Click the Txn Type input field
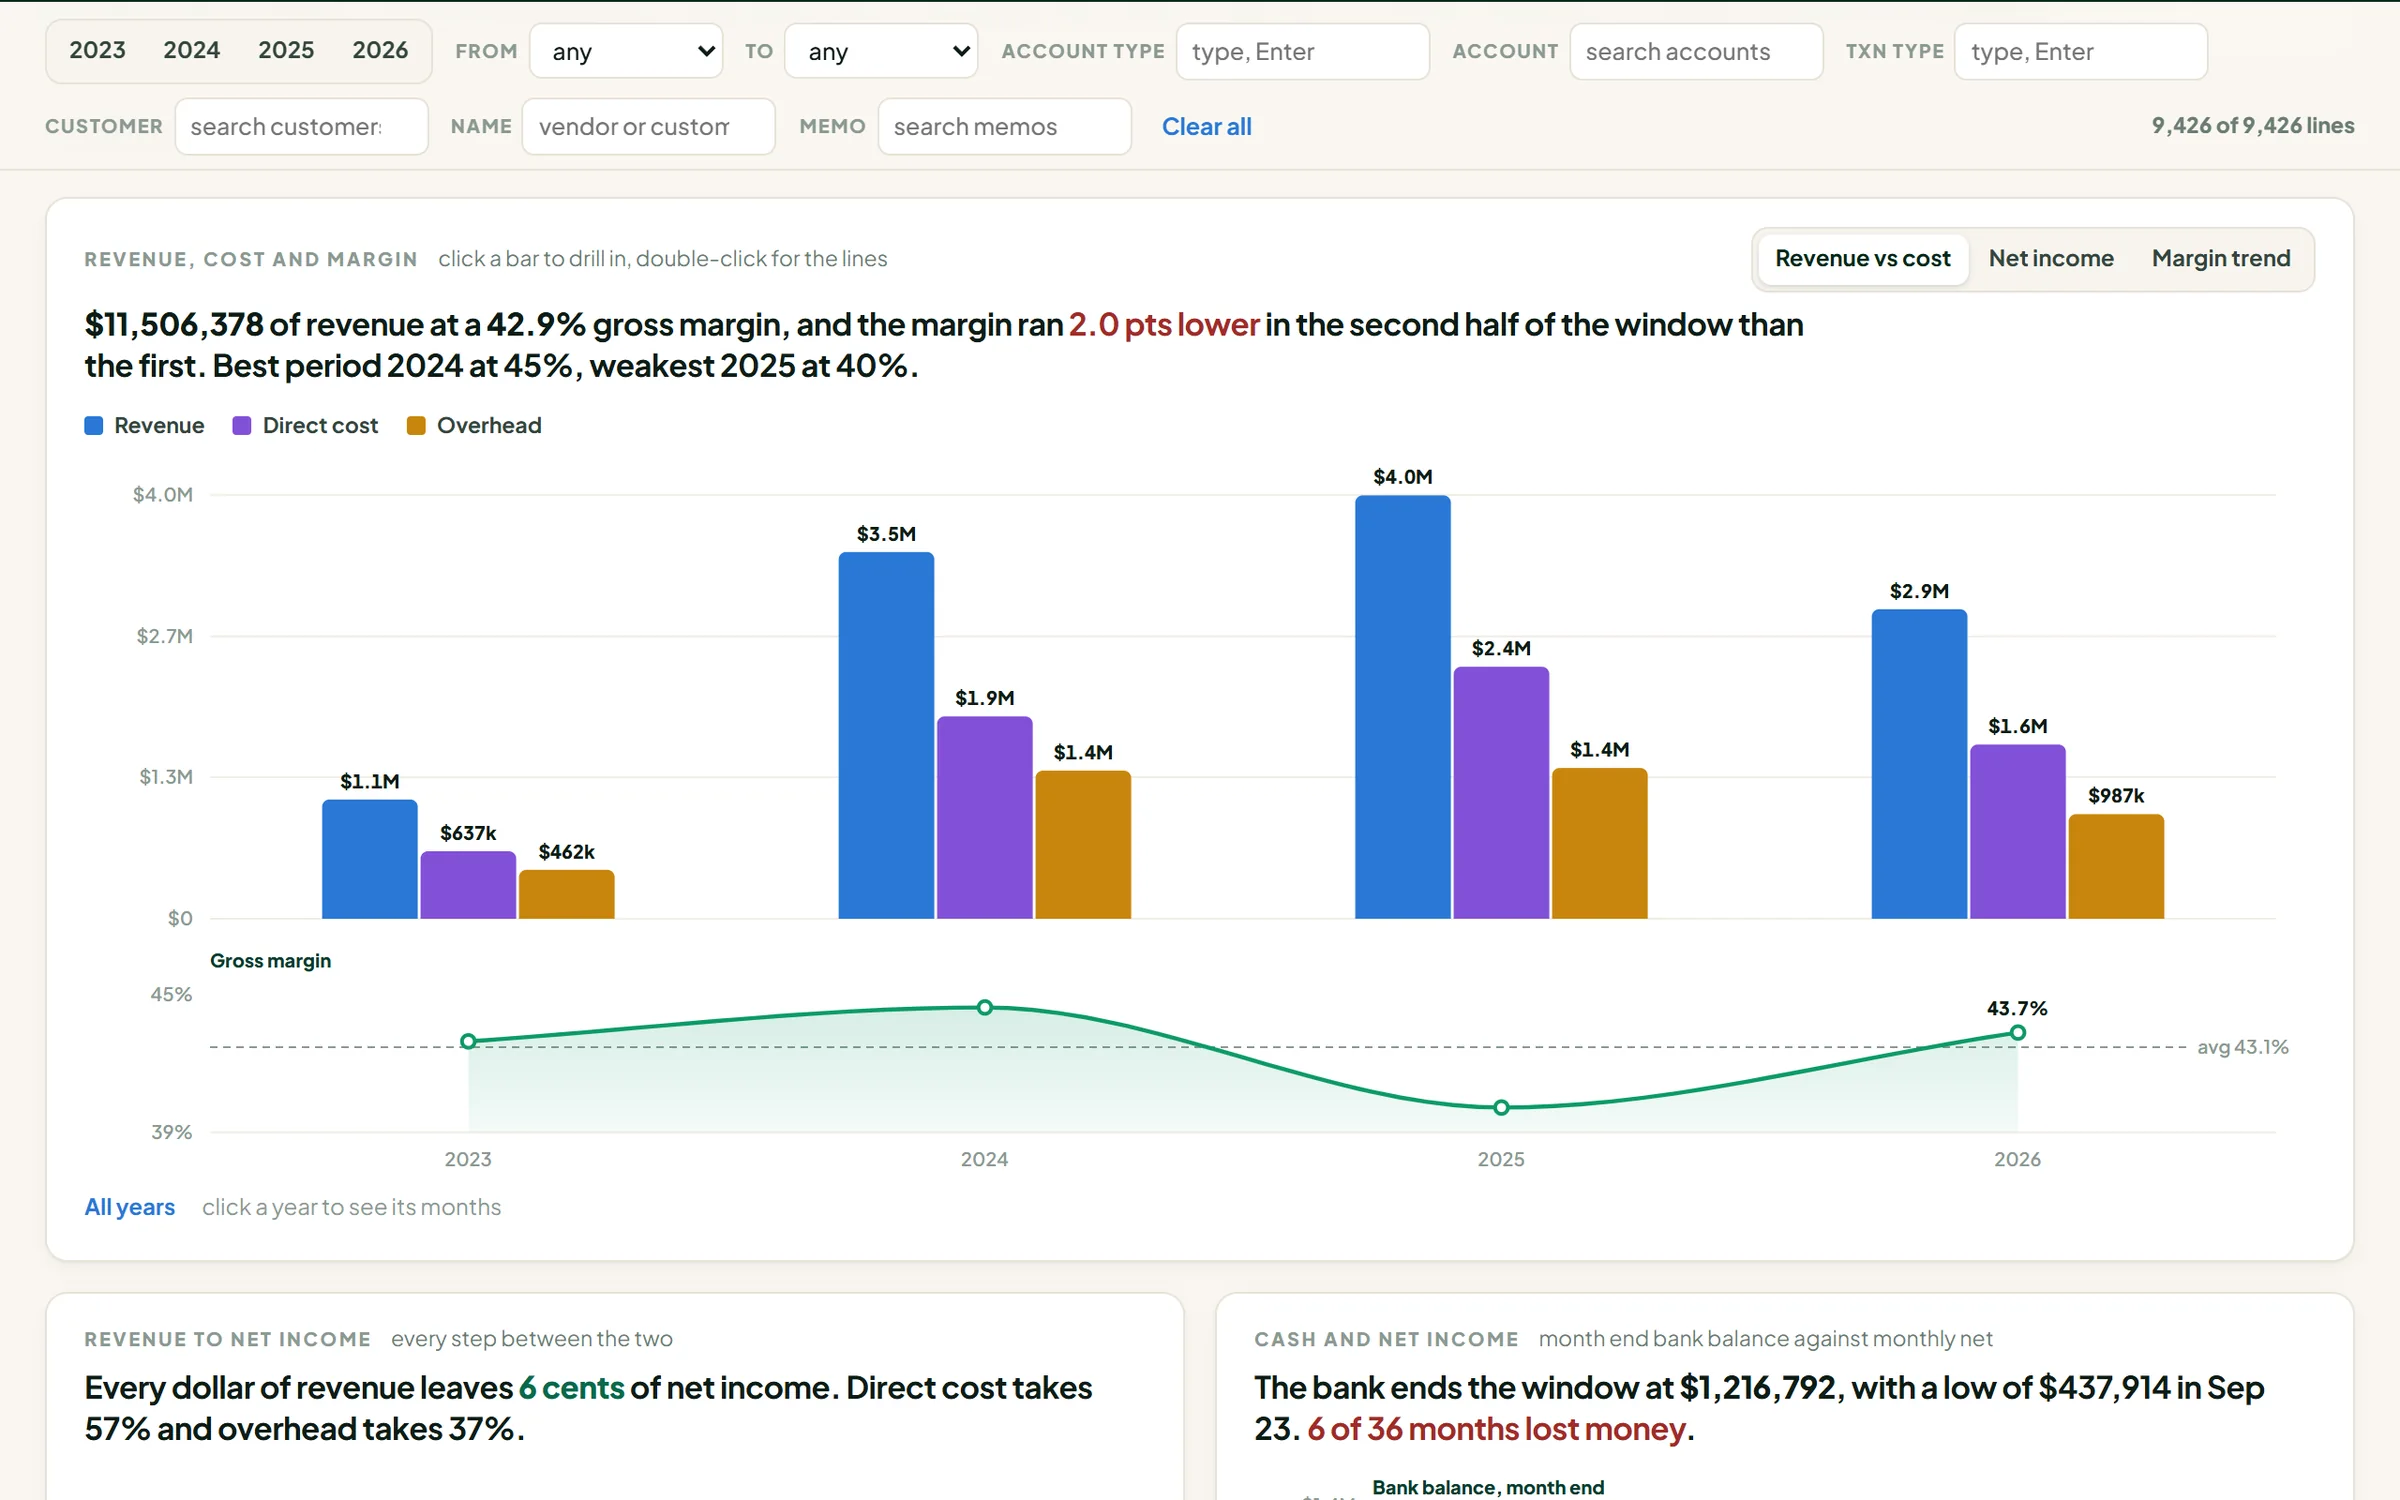This screenshot has height=1500, width=2400. pos(2081,51)
